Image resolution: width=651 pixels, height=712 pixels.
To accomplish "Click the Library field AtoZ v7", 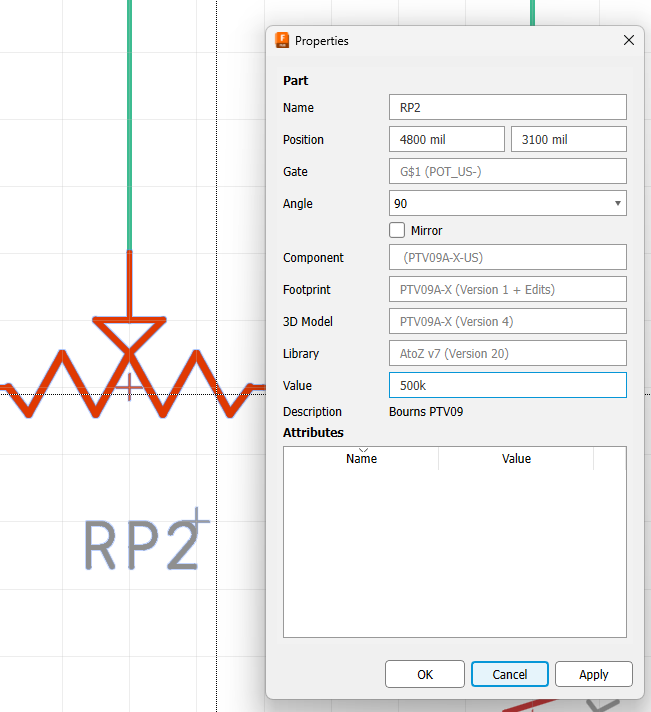I will pos(508,353).
